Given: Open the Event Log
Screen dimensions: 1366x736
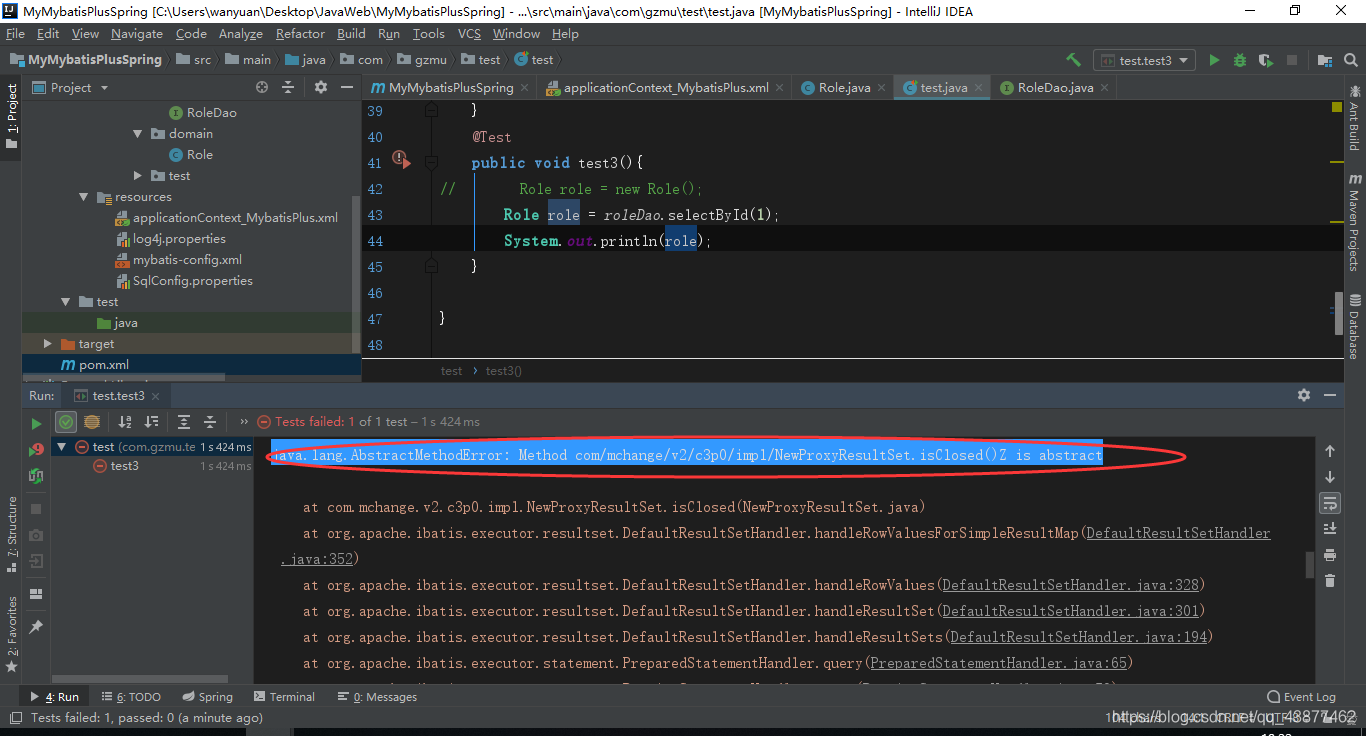Looking at the screenshot, I should coord(1301,696).
